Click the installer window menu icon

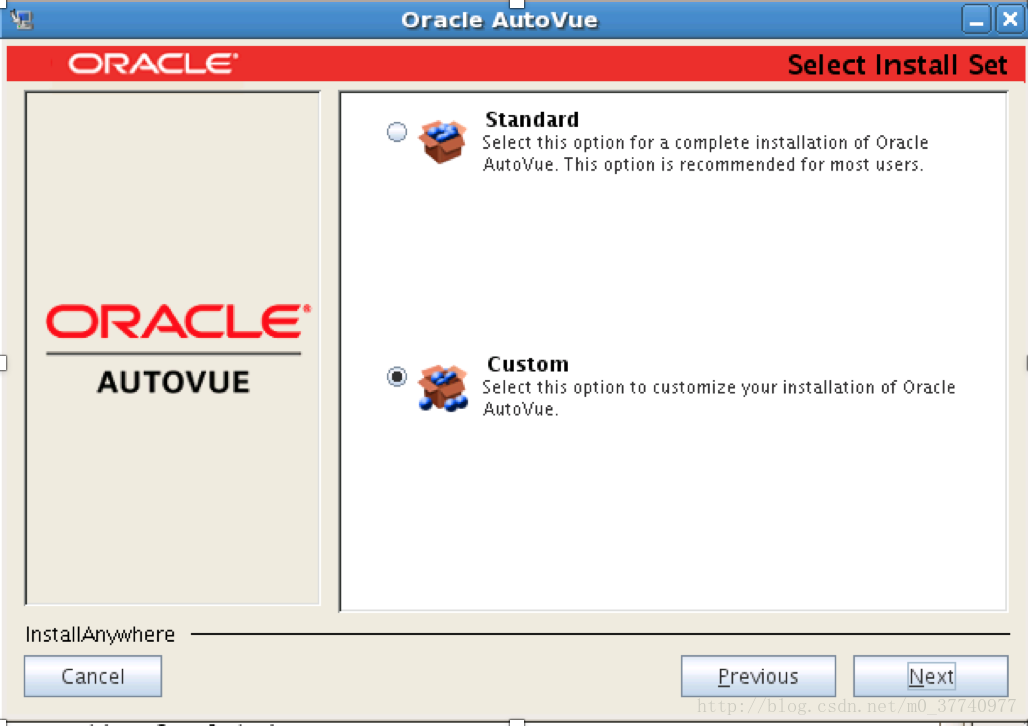[21, 20]
